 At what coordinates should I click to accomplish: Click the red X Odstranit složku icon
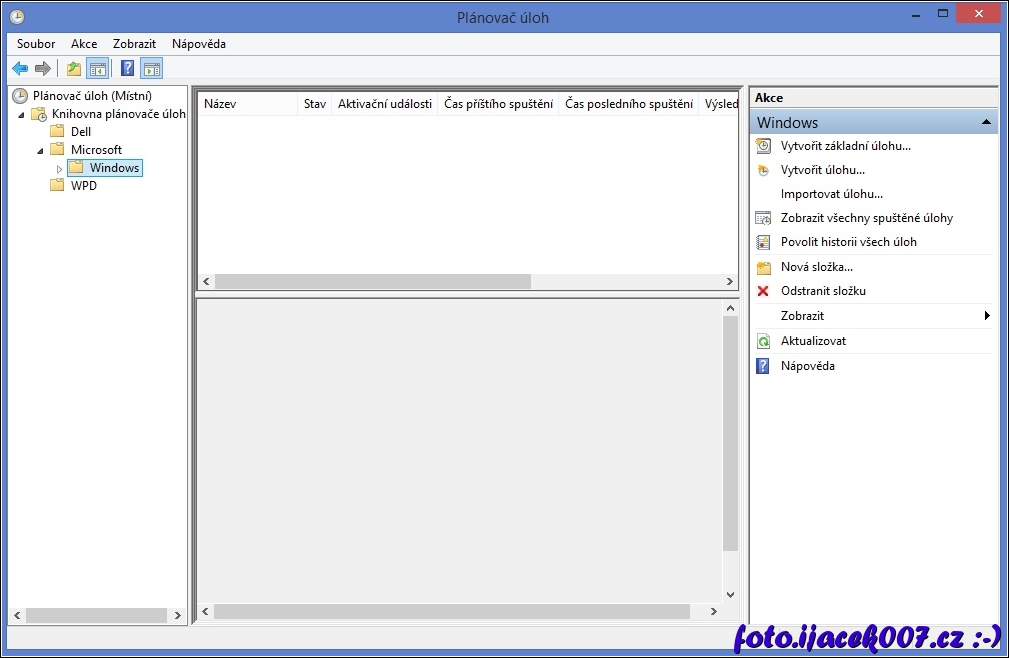(763, 291)
